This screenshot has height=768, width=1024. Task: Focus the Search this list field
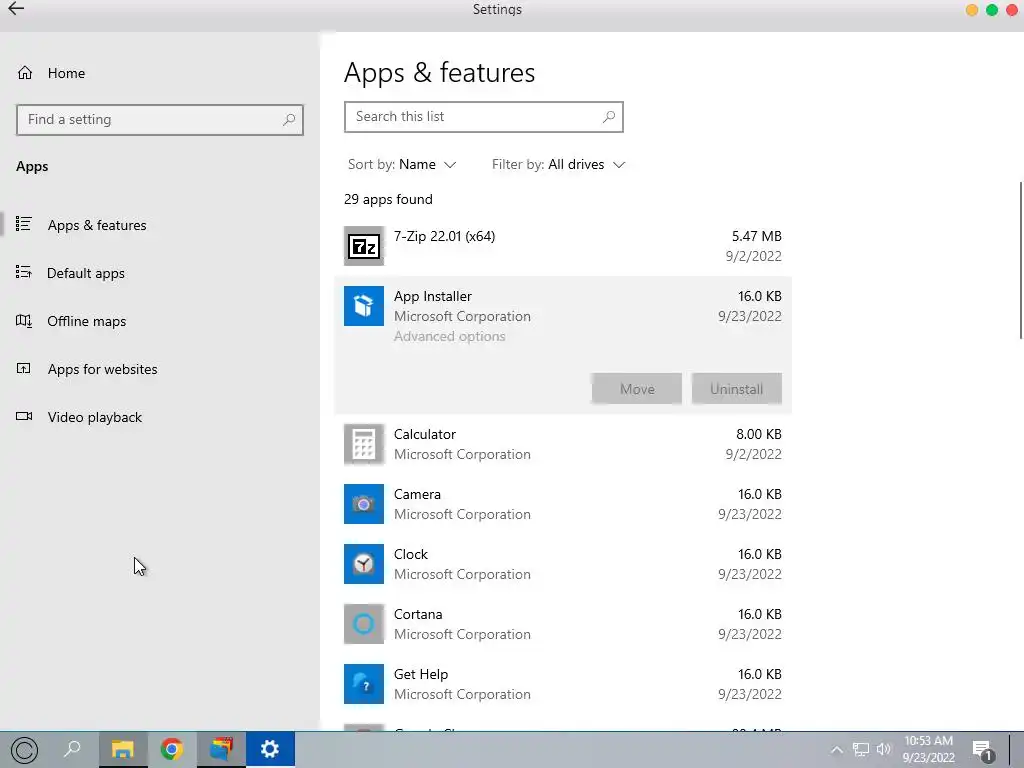[x=483, y=117]
